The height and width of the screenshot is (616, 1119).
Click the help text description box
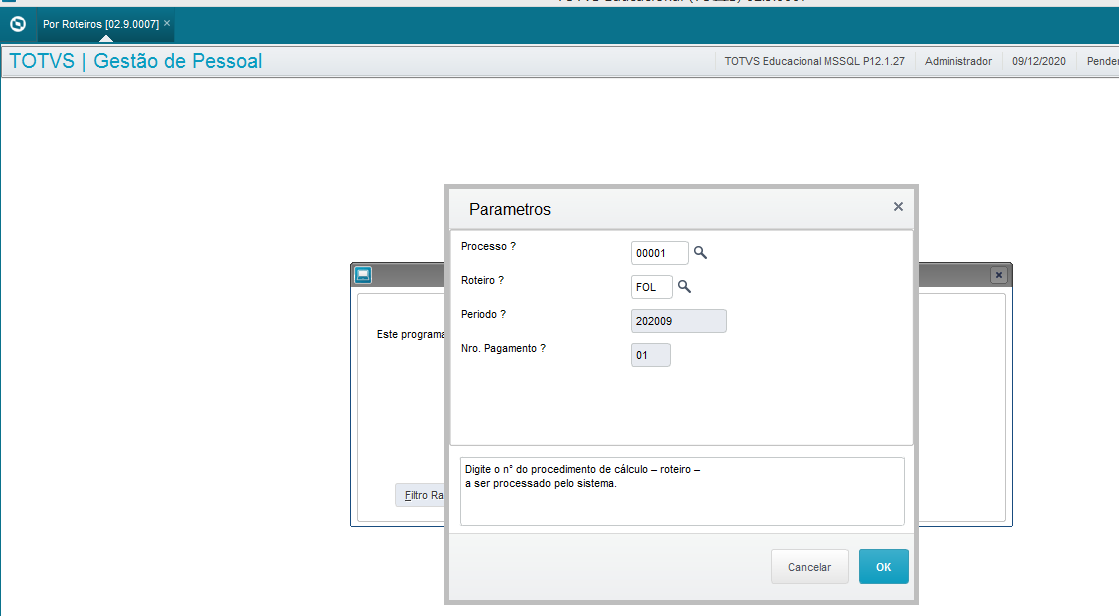click(682, 491)
